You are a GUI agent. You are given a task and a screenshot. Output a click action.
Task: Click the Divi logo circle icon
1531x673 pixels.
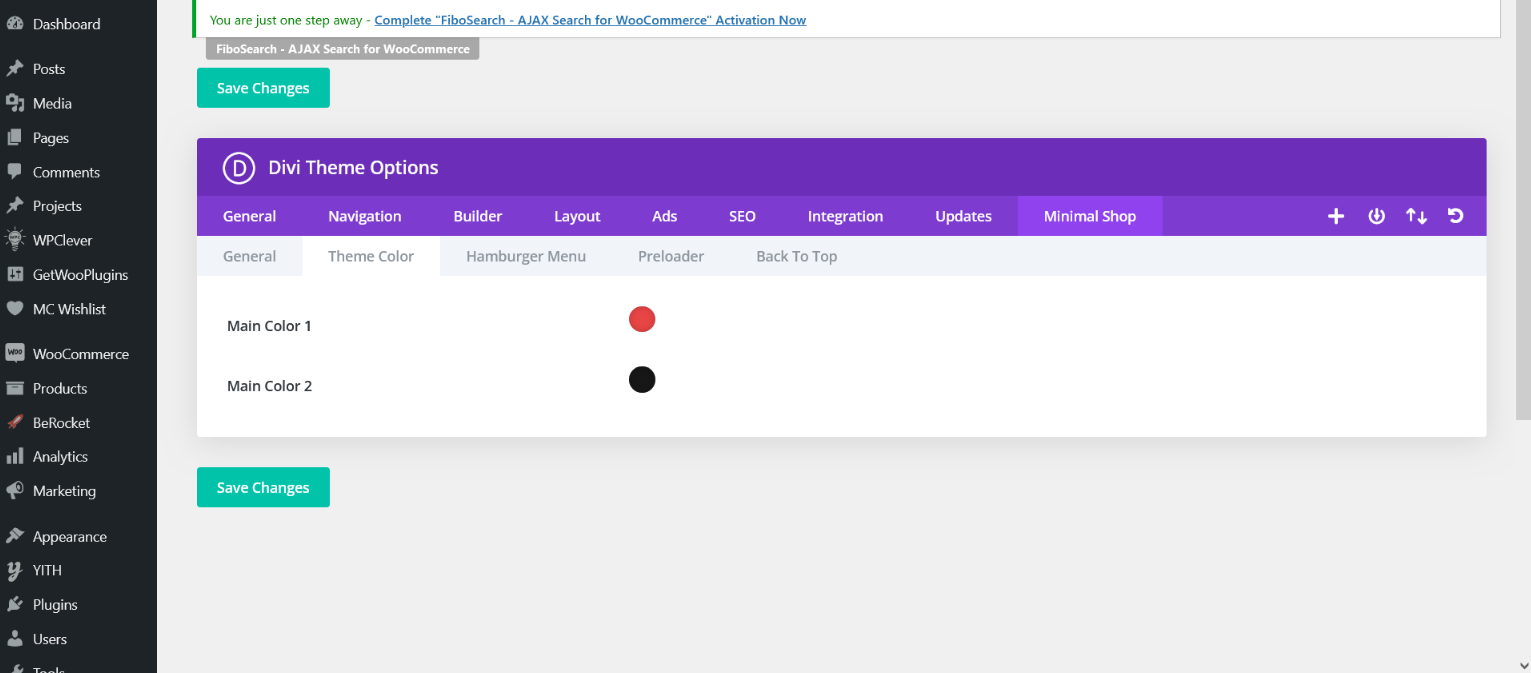coord(239,167)
